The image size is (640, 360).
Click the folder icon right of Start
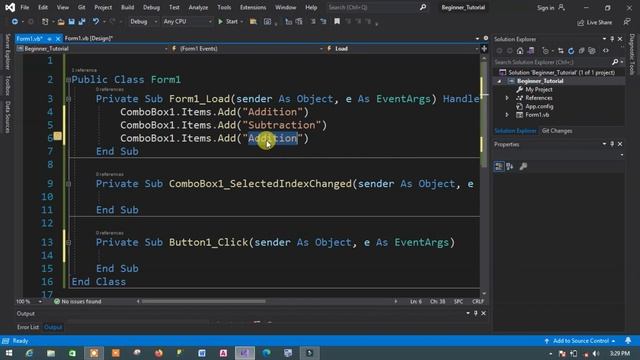(x=253, y=22)
